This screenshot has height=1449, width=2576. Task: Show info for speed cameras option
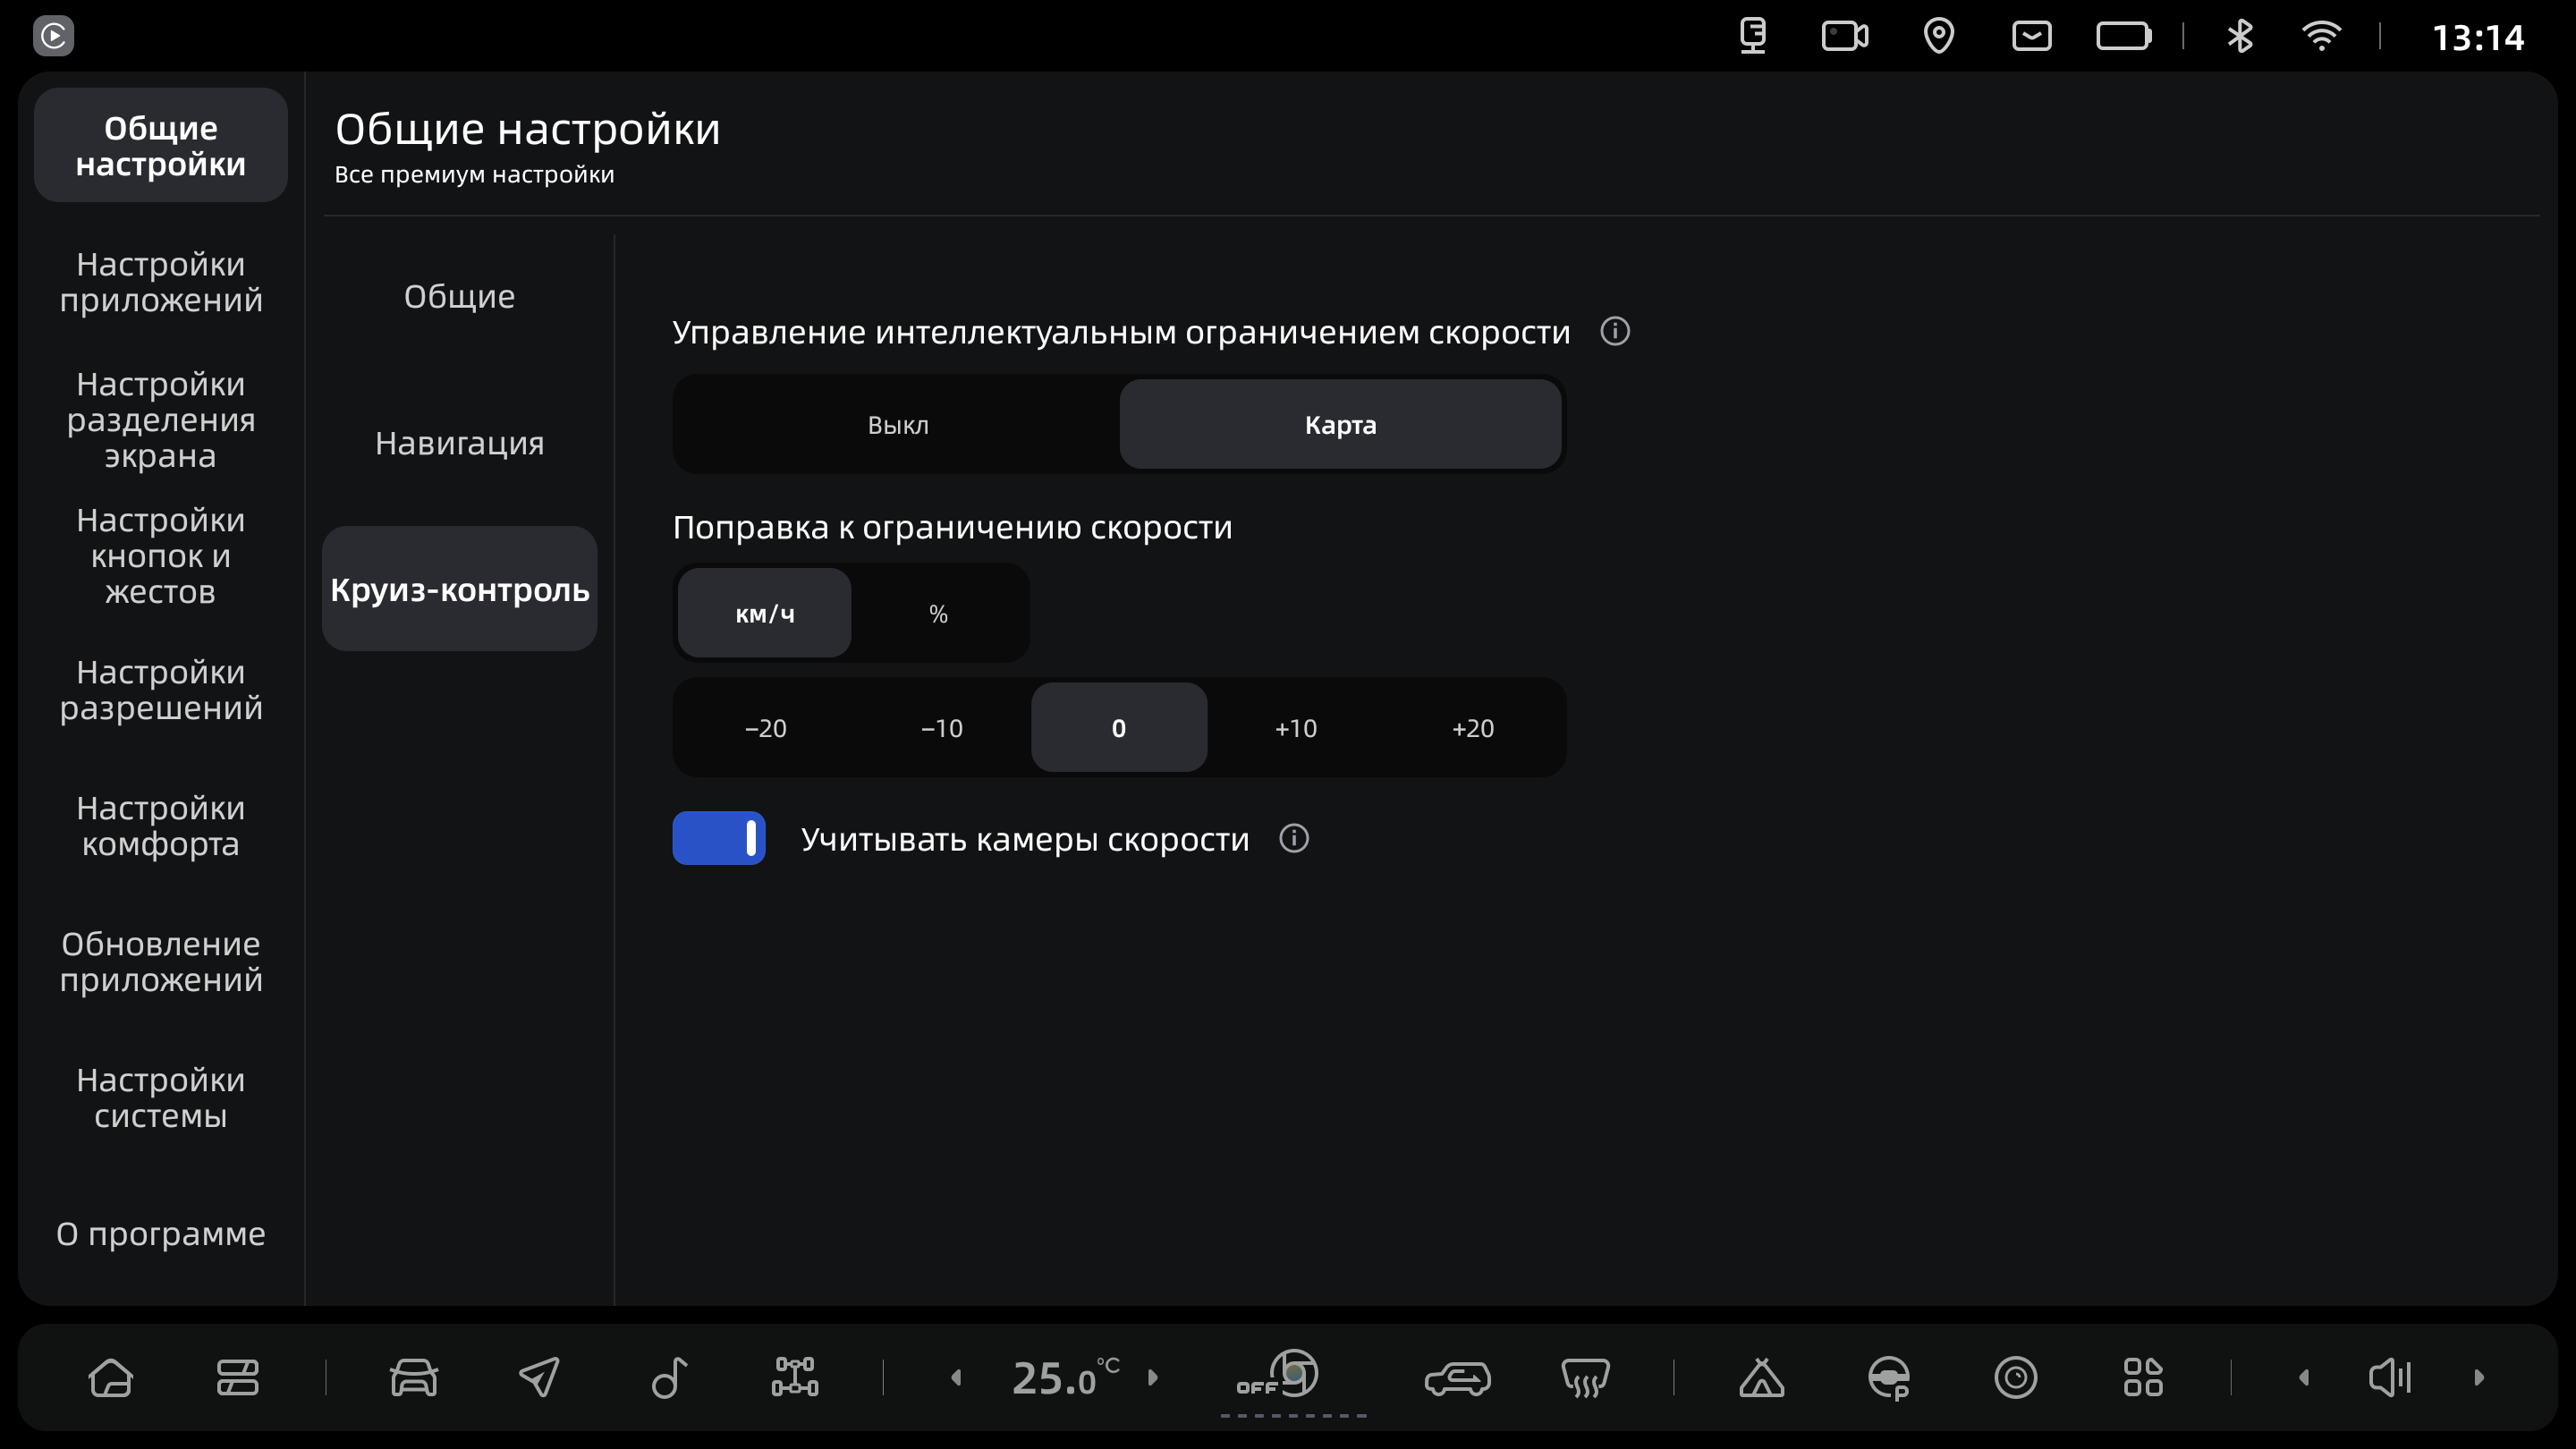1294,838
